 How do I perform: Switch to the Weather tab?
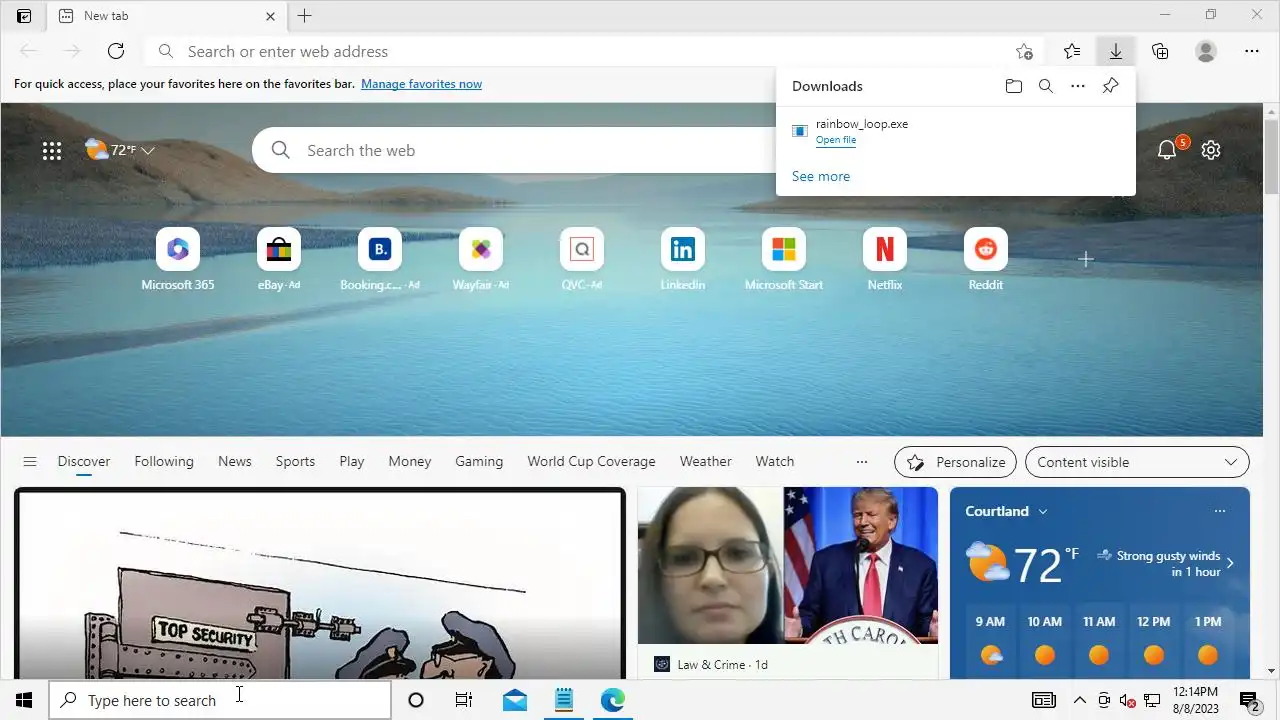pos(706,461)
